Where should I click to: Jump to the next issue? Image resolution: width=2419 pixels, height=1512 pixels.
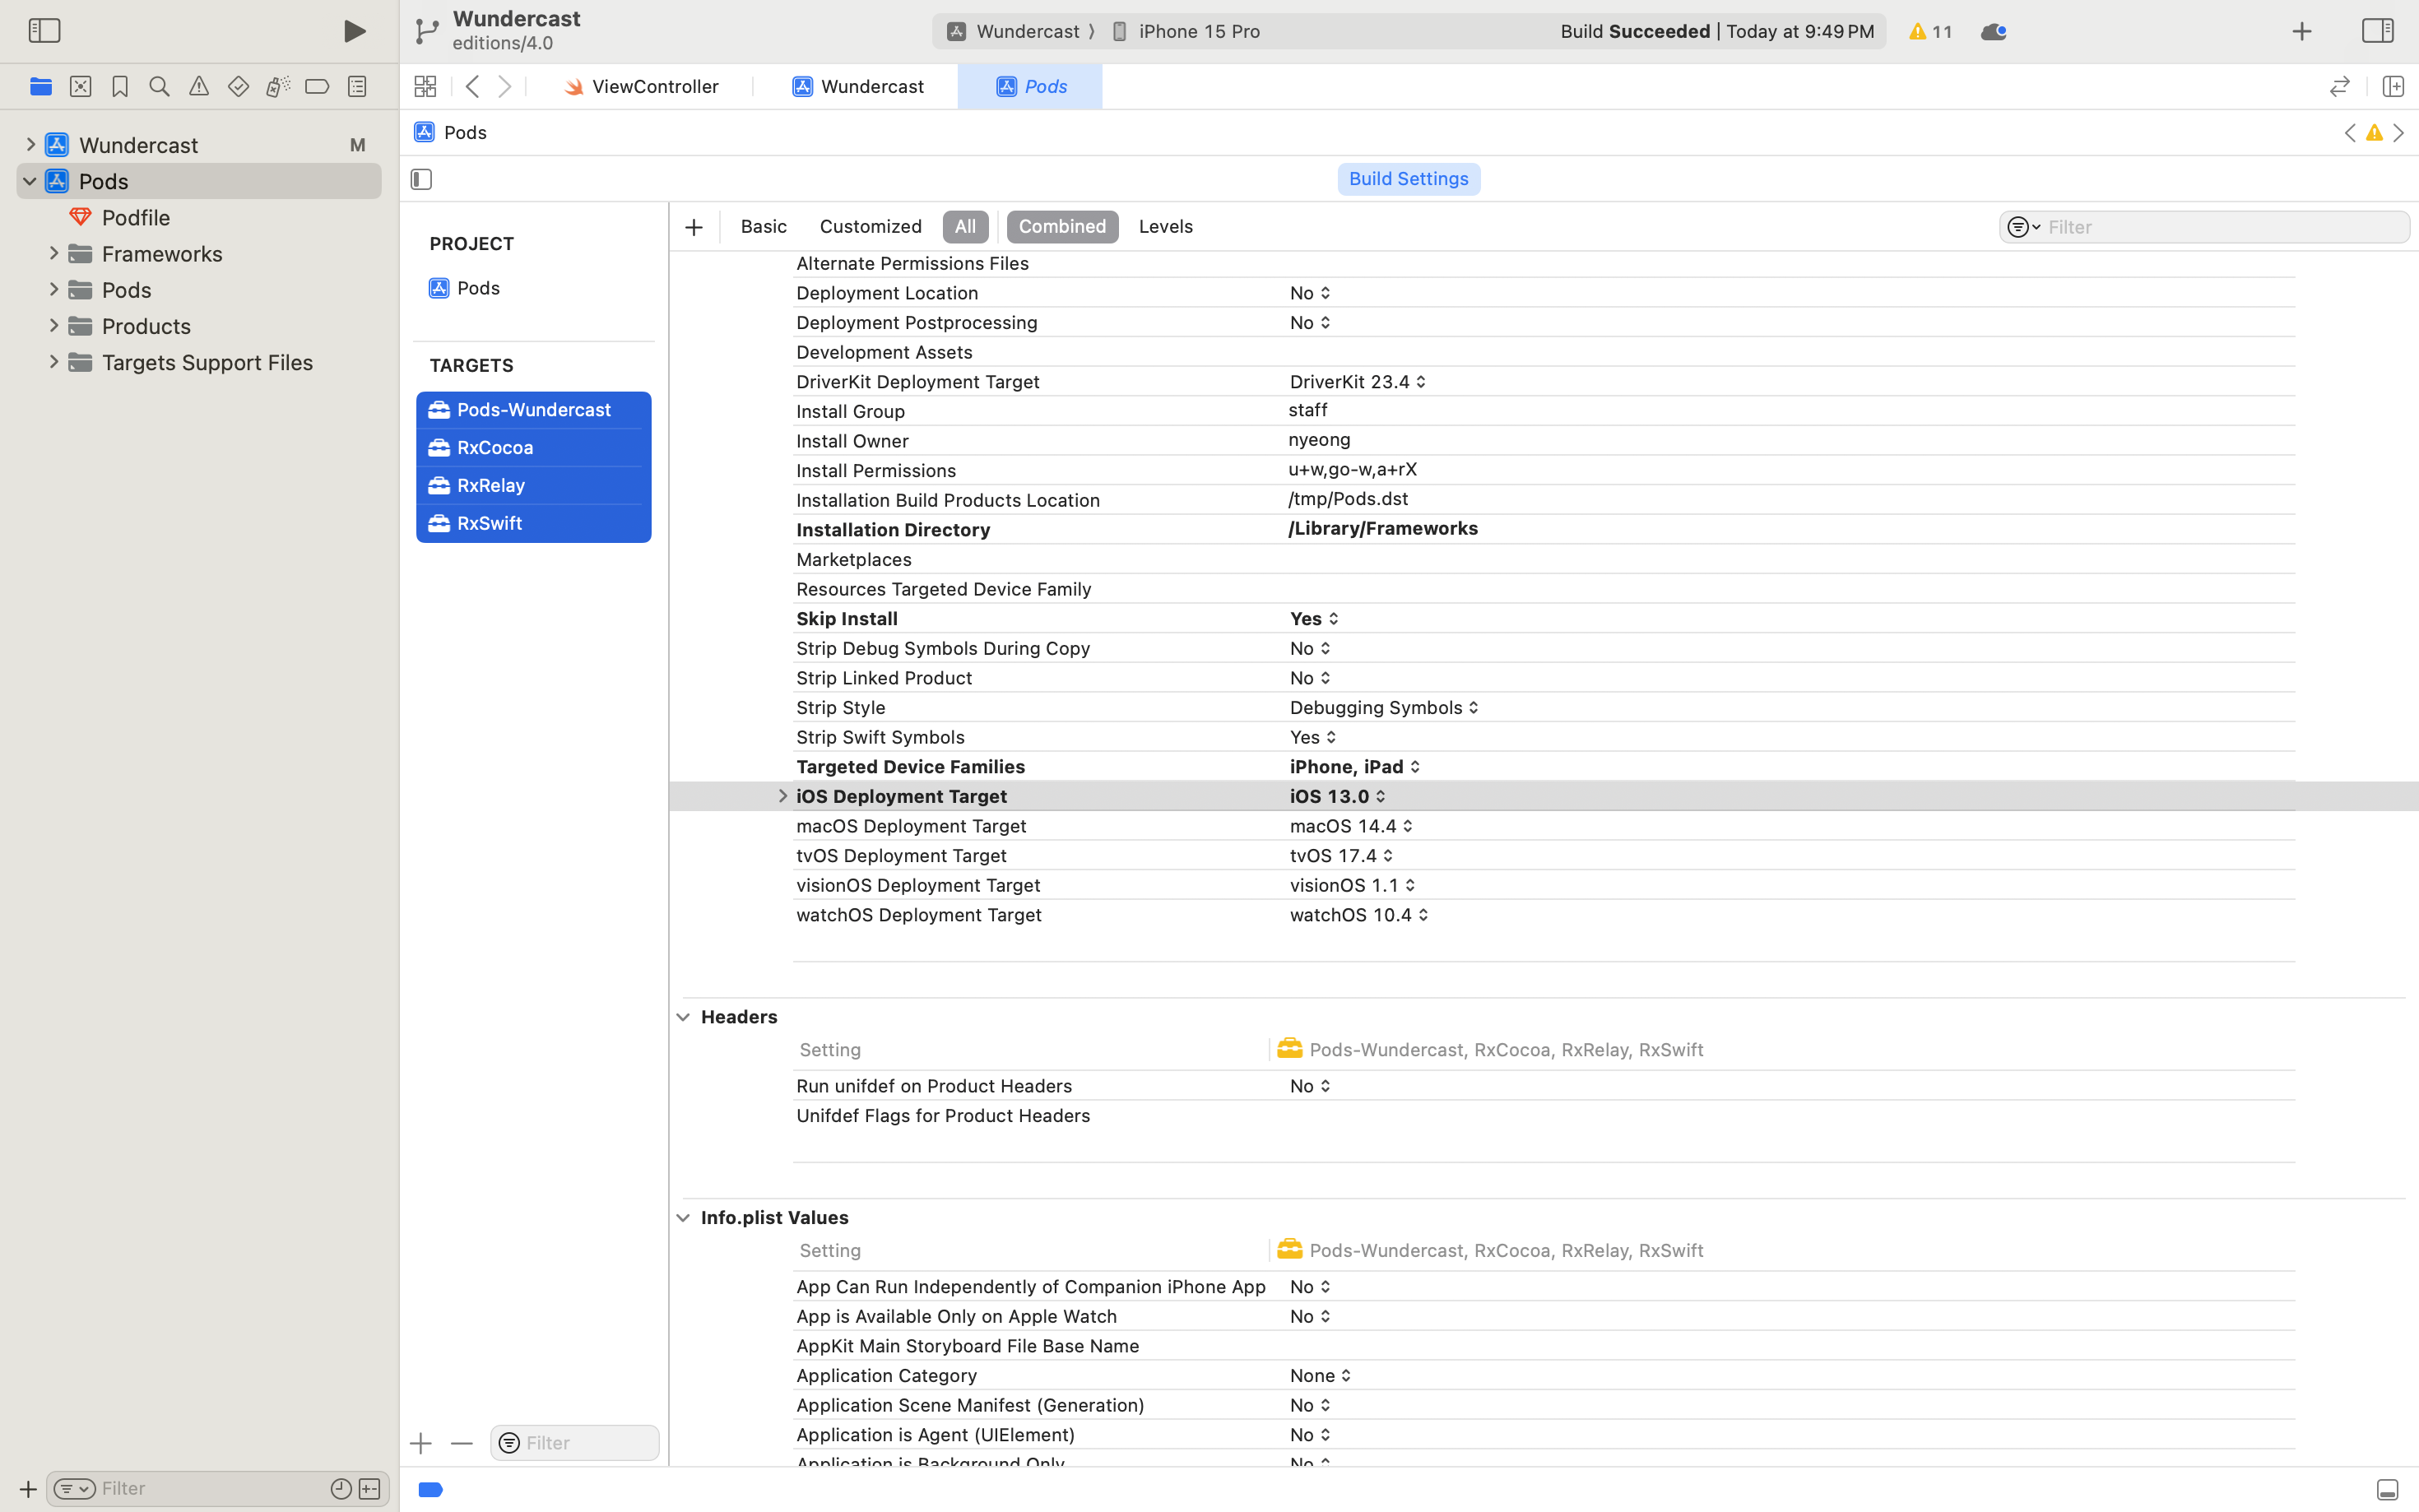(x=2398, y=133)
